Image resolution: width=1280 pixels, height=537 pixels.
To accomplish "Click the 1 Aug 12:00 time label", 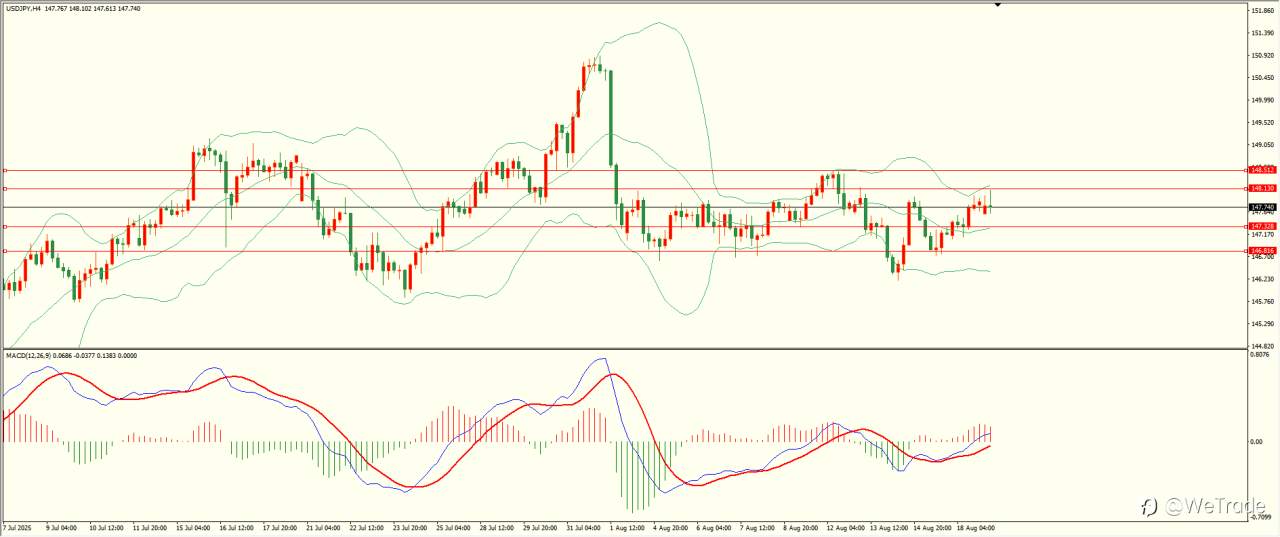I will coord(628,527).
